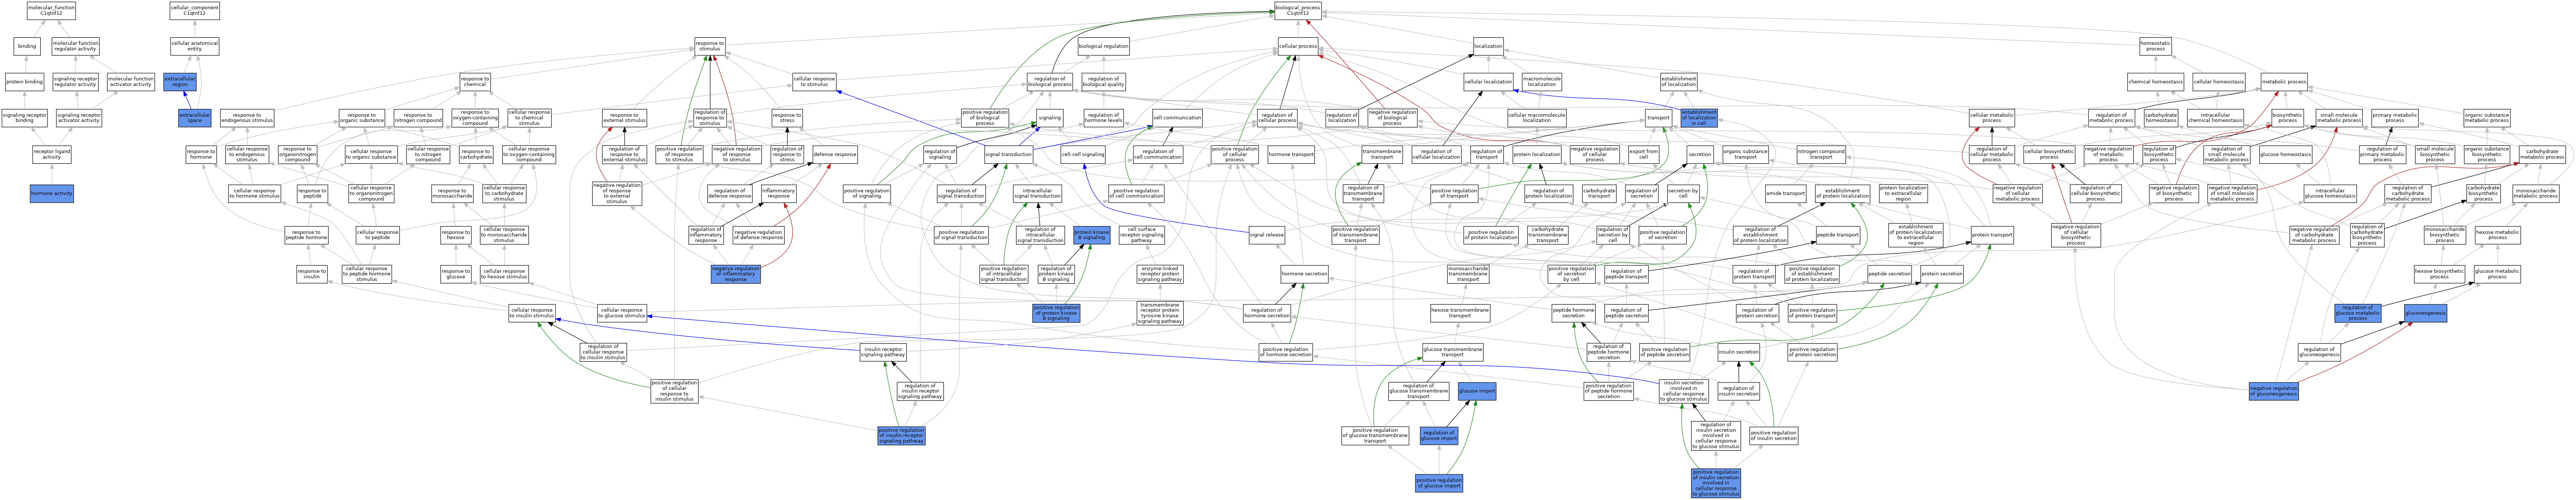Screen dimensions: 2576x500
Task: Click the 'protein binding' node
Action: pos(24,82)
